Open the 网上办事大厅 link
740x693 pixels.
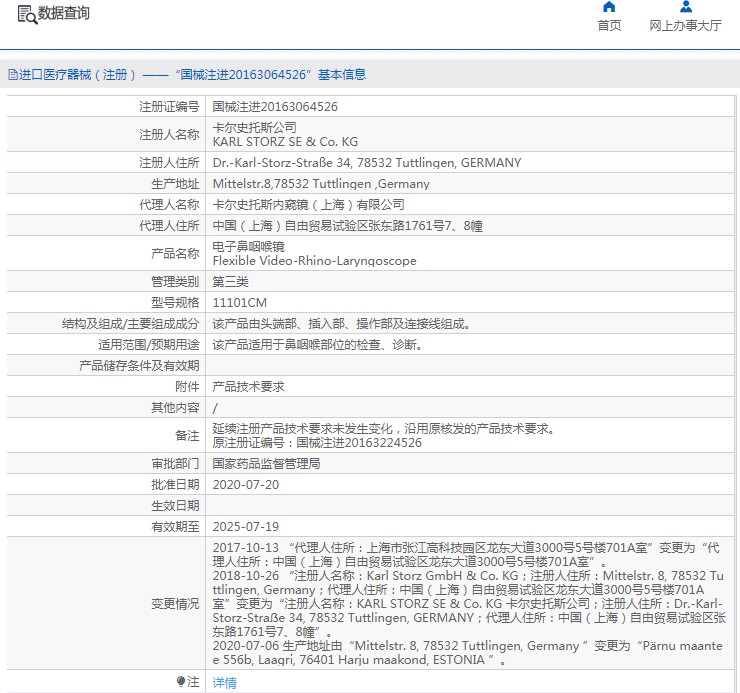coord(686,25)
